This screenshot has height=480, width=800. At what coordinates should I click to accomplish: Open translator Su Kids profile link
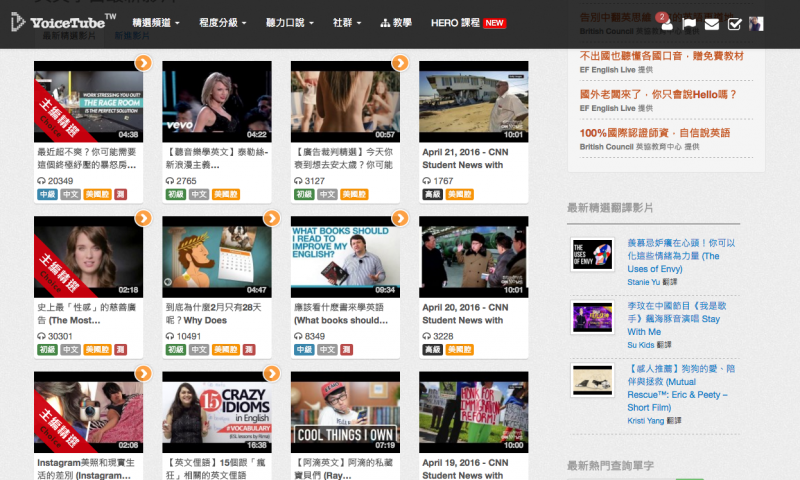(x=641, y=345)
